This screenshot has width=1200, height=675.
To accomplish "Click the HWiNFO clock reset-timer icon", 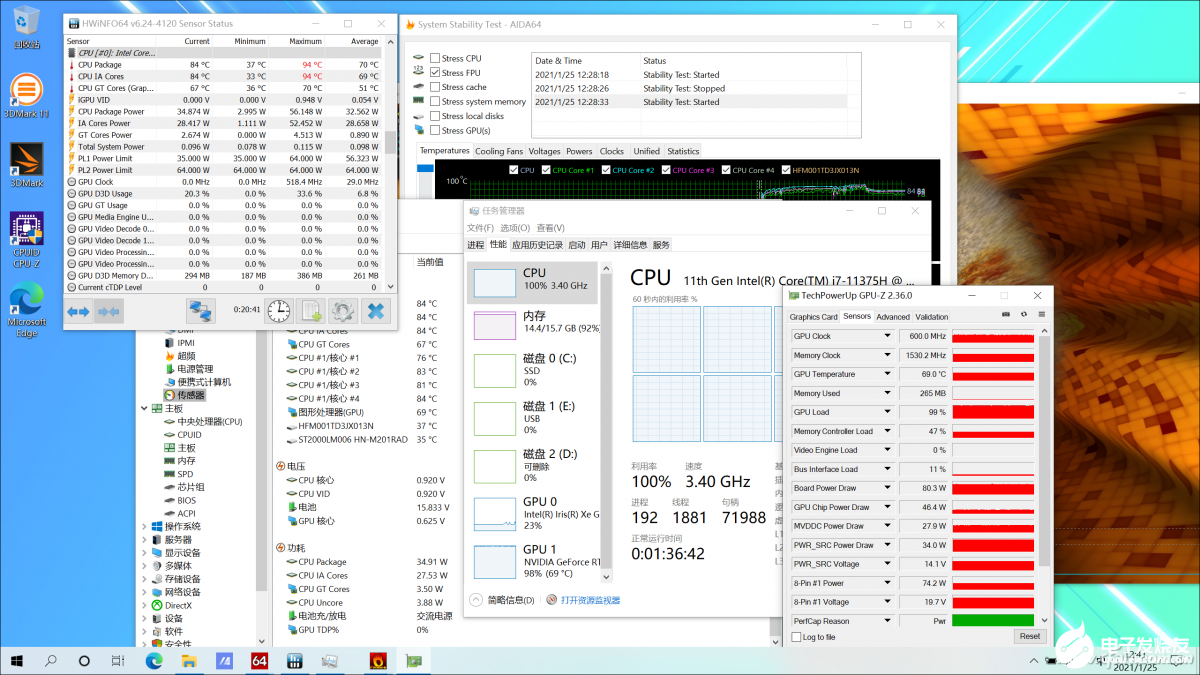I will pyautogui.click(x=279, y=311).
